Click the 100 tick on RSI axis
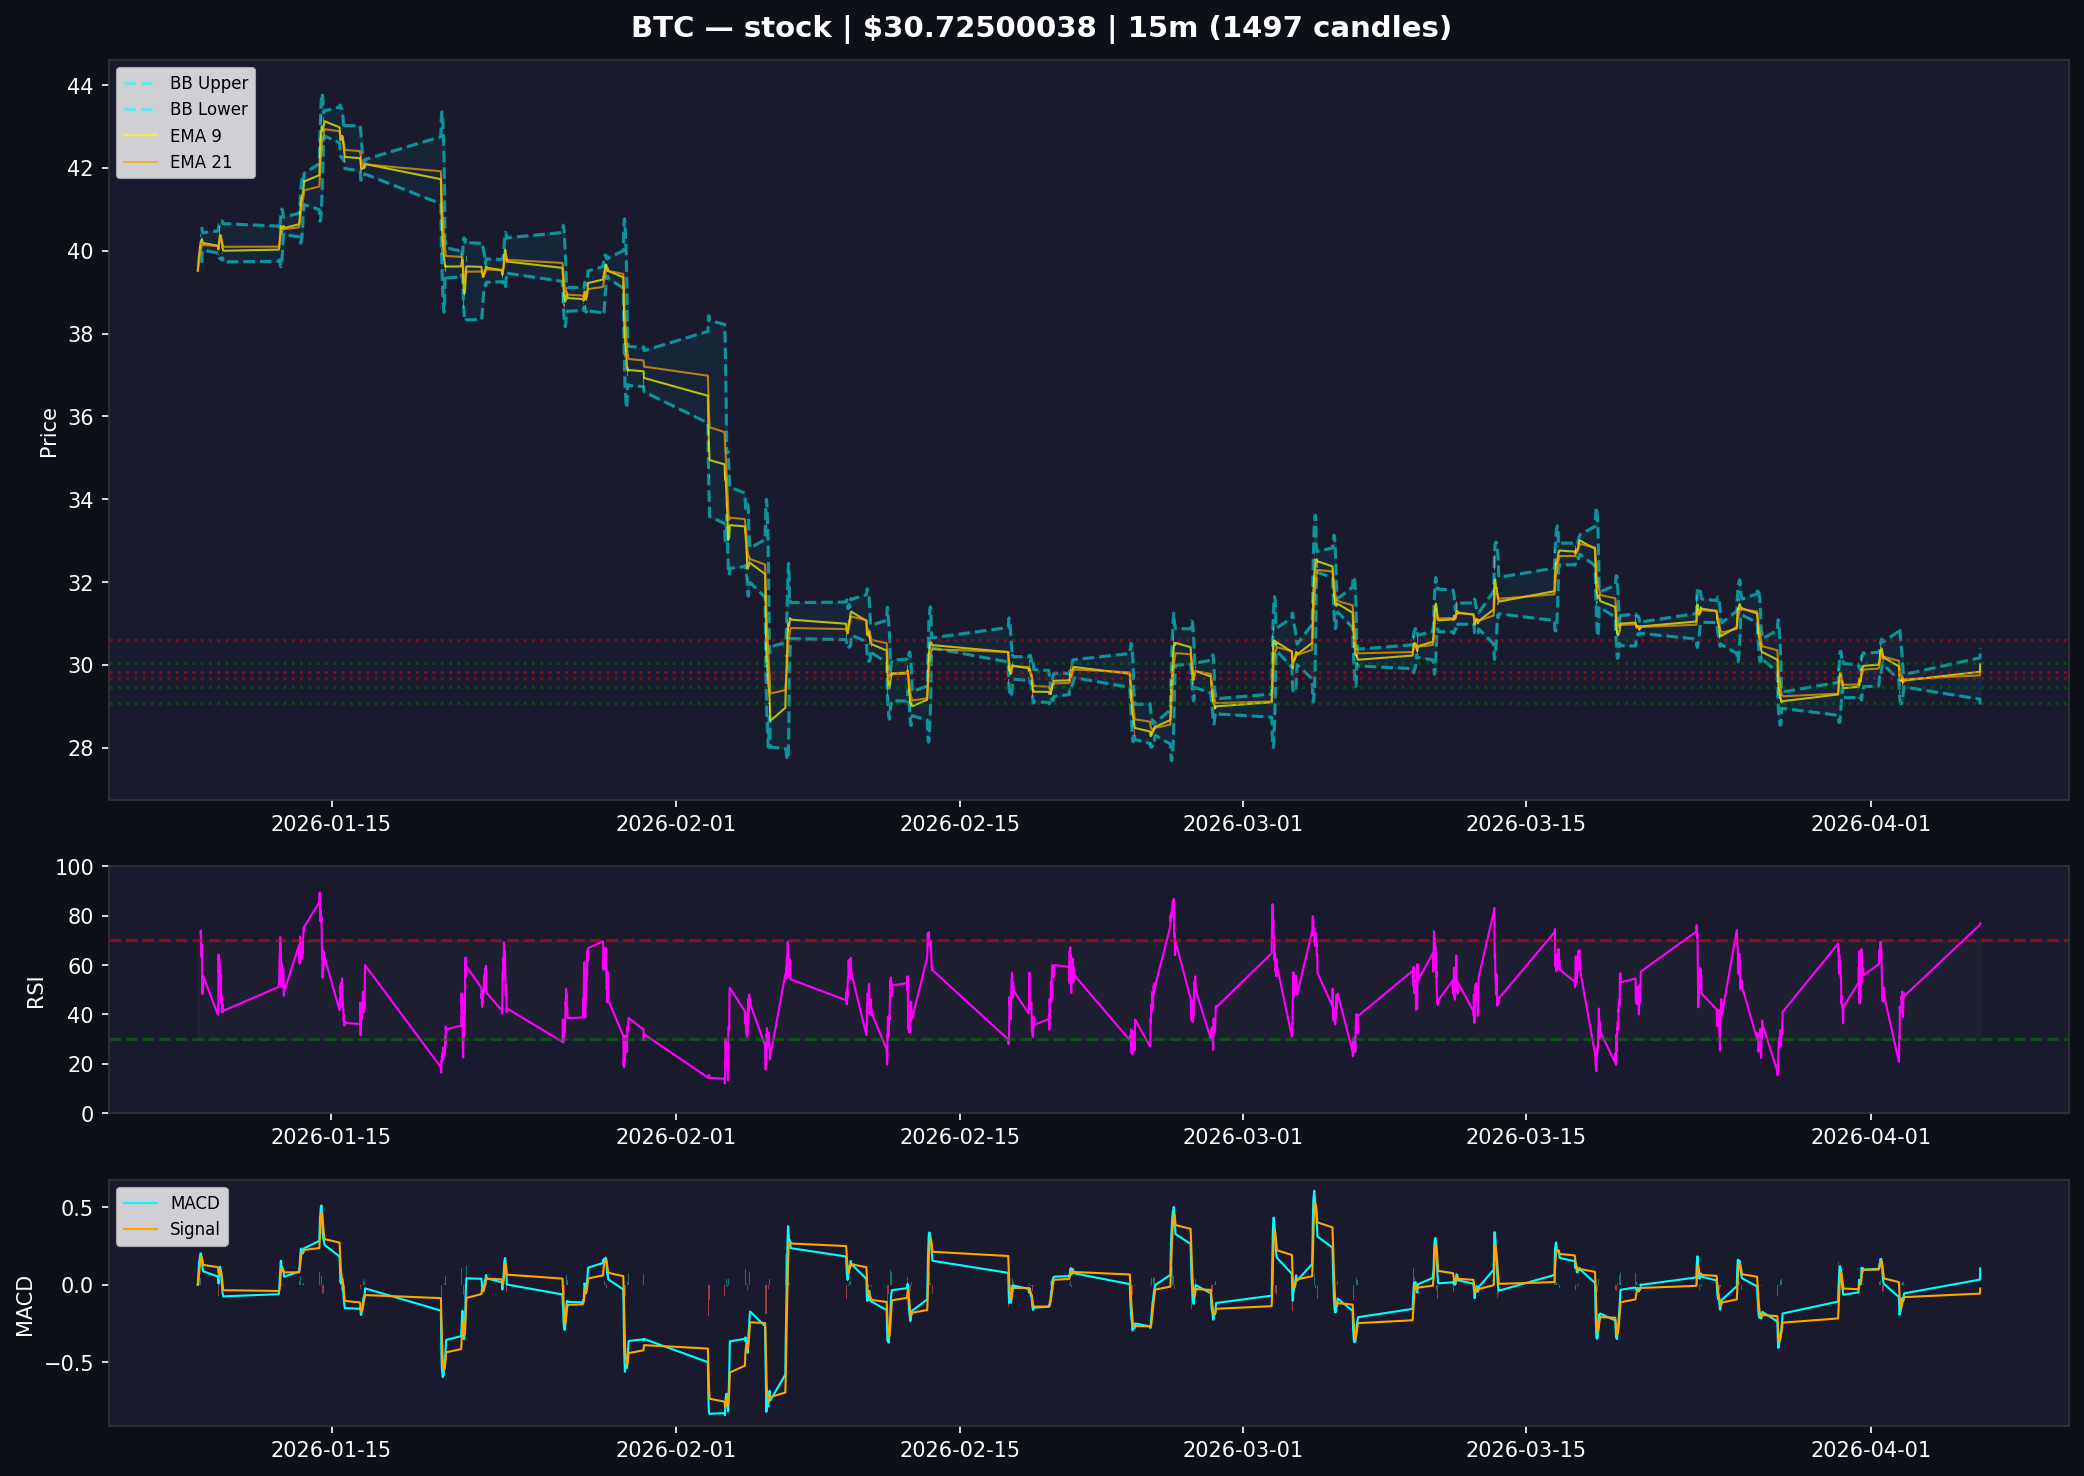Viewport: 2084px width, 1476px height. [x=76, y=867]
